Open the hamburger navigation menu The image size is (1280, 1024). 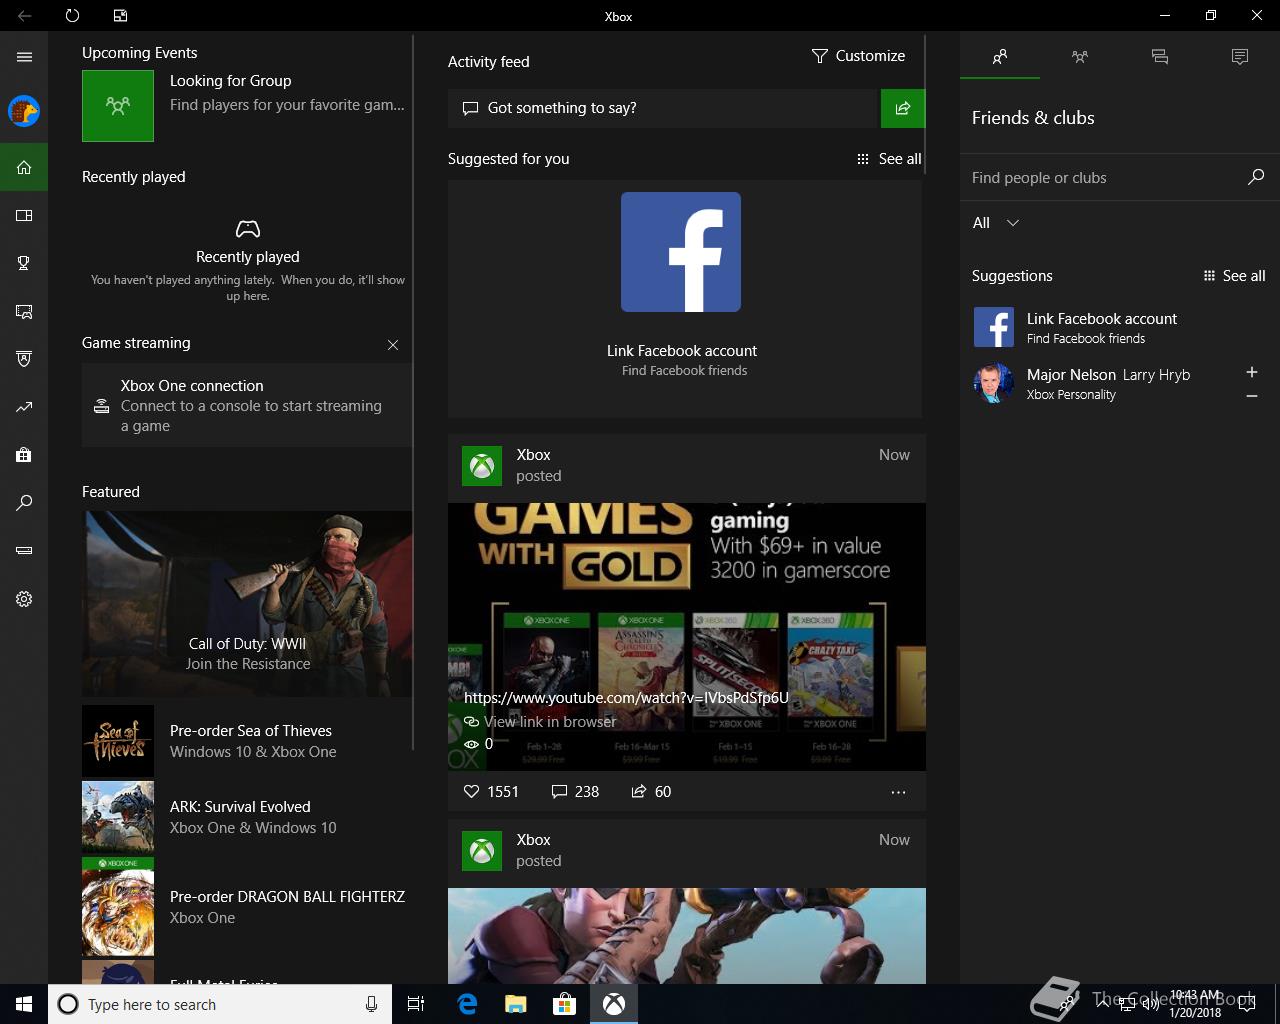[24, 57]
